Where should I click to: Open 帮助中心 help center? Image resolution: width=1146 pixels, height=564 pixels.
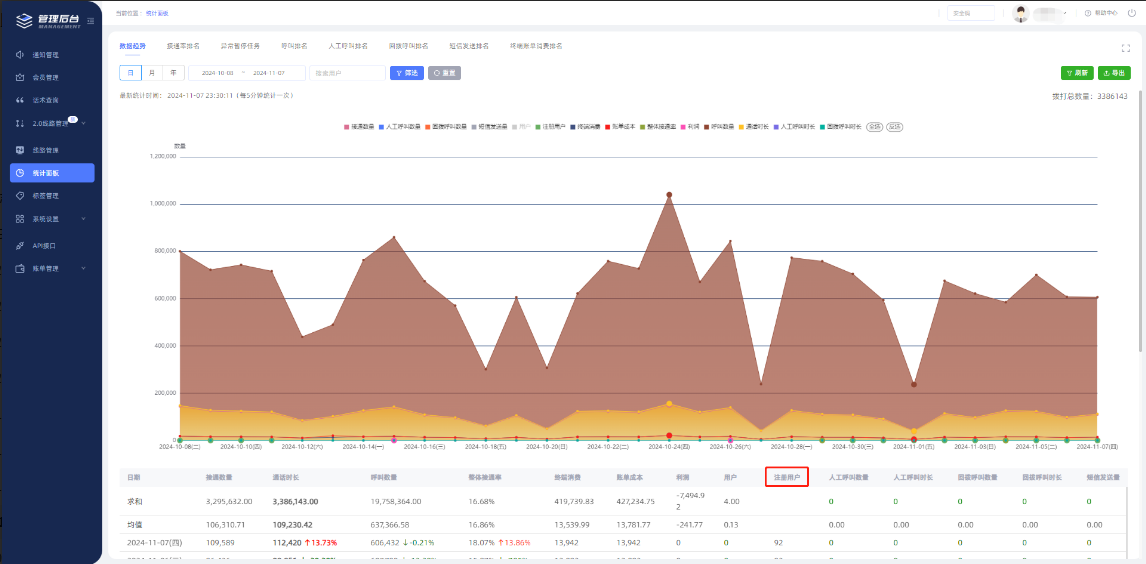coord(1101,13)
